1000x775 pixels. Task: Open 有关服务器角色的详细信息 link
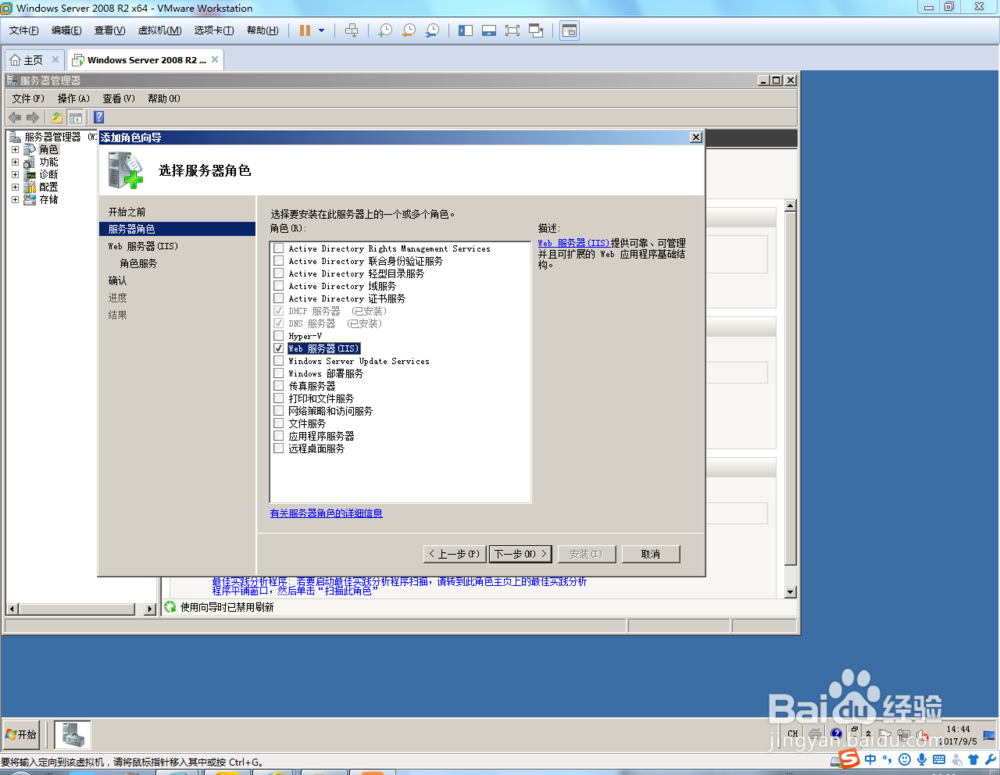[326, 513]
